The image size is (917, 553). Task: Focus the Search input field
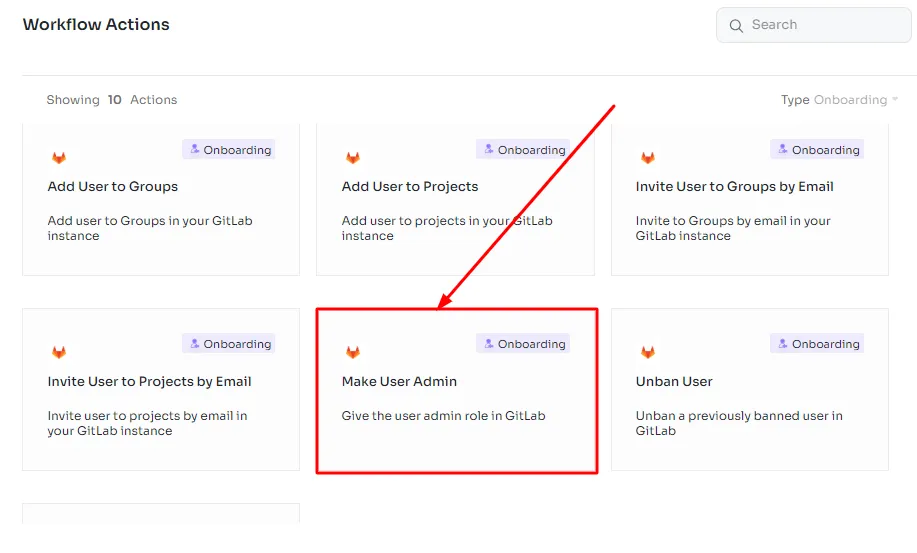[813, 25]
